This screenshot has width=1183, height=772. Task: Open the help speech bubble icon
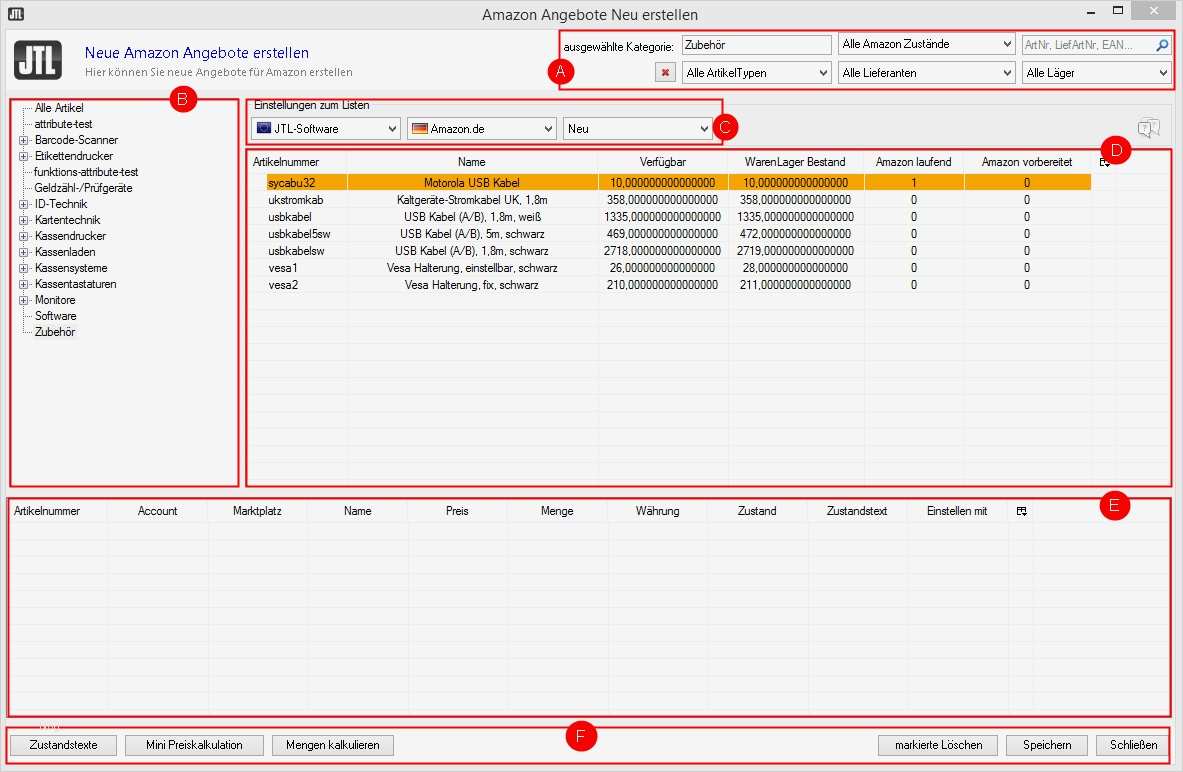coord(1148,128)
